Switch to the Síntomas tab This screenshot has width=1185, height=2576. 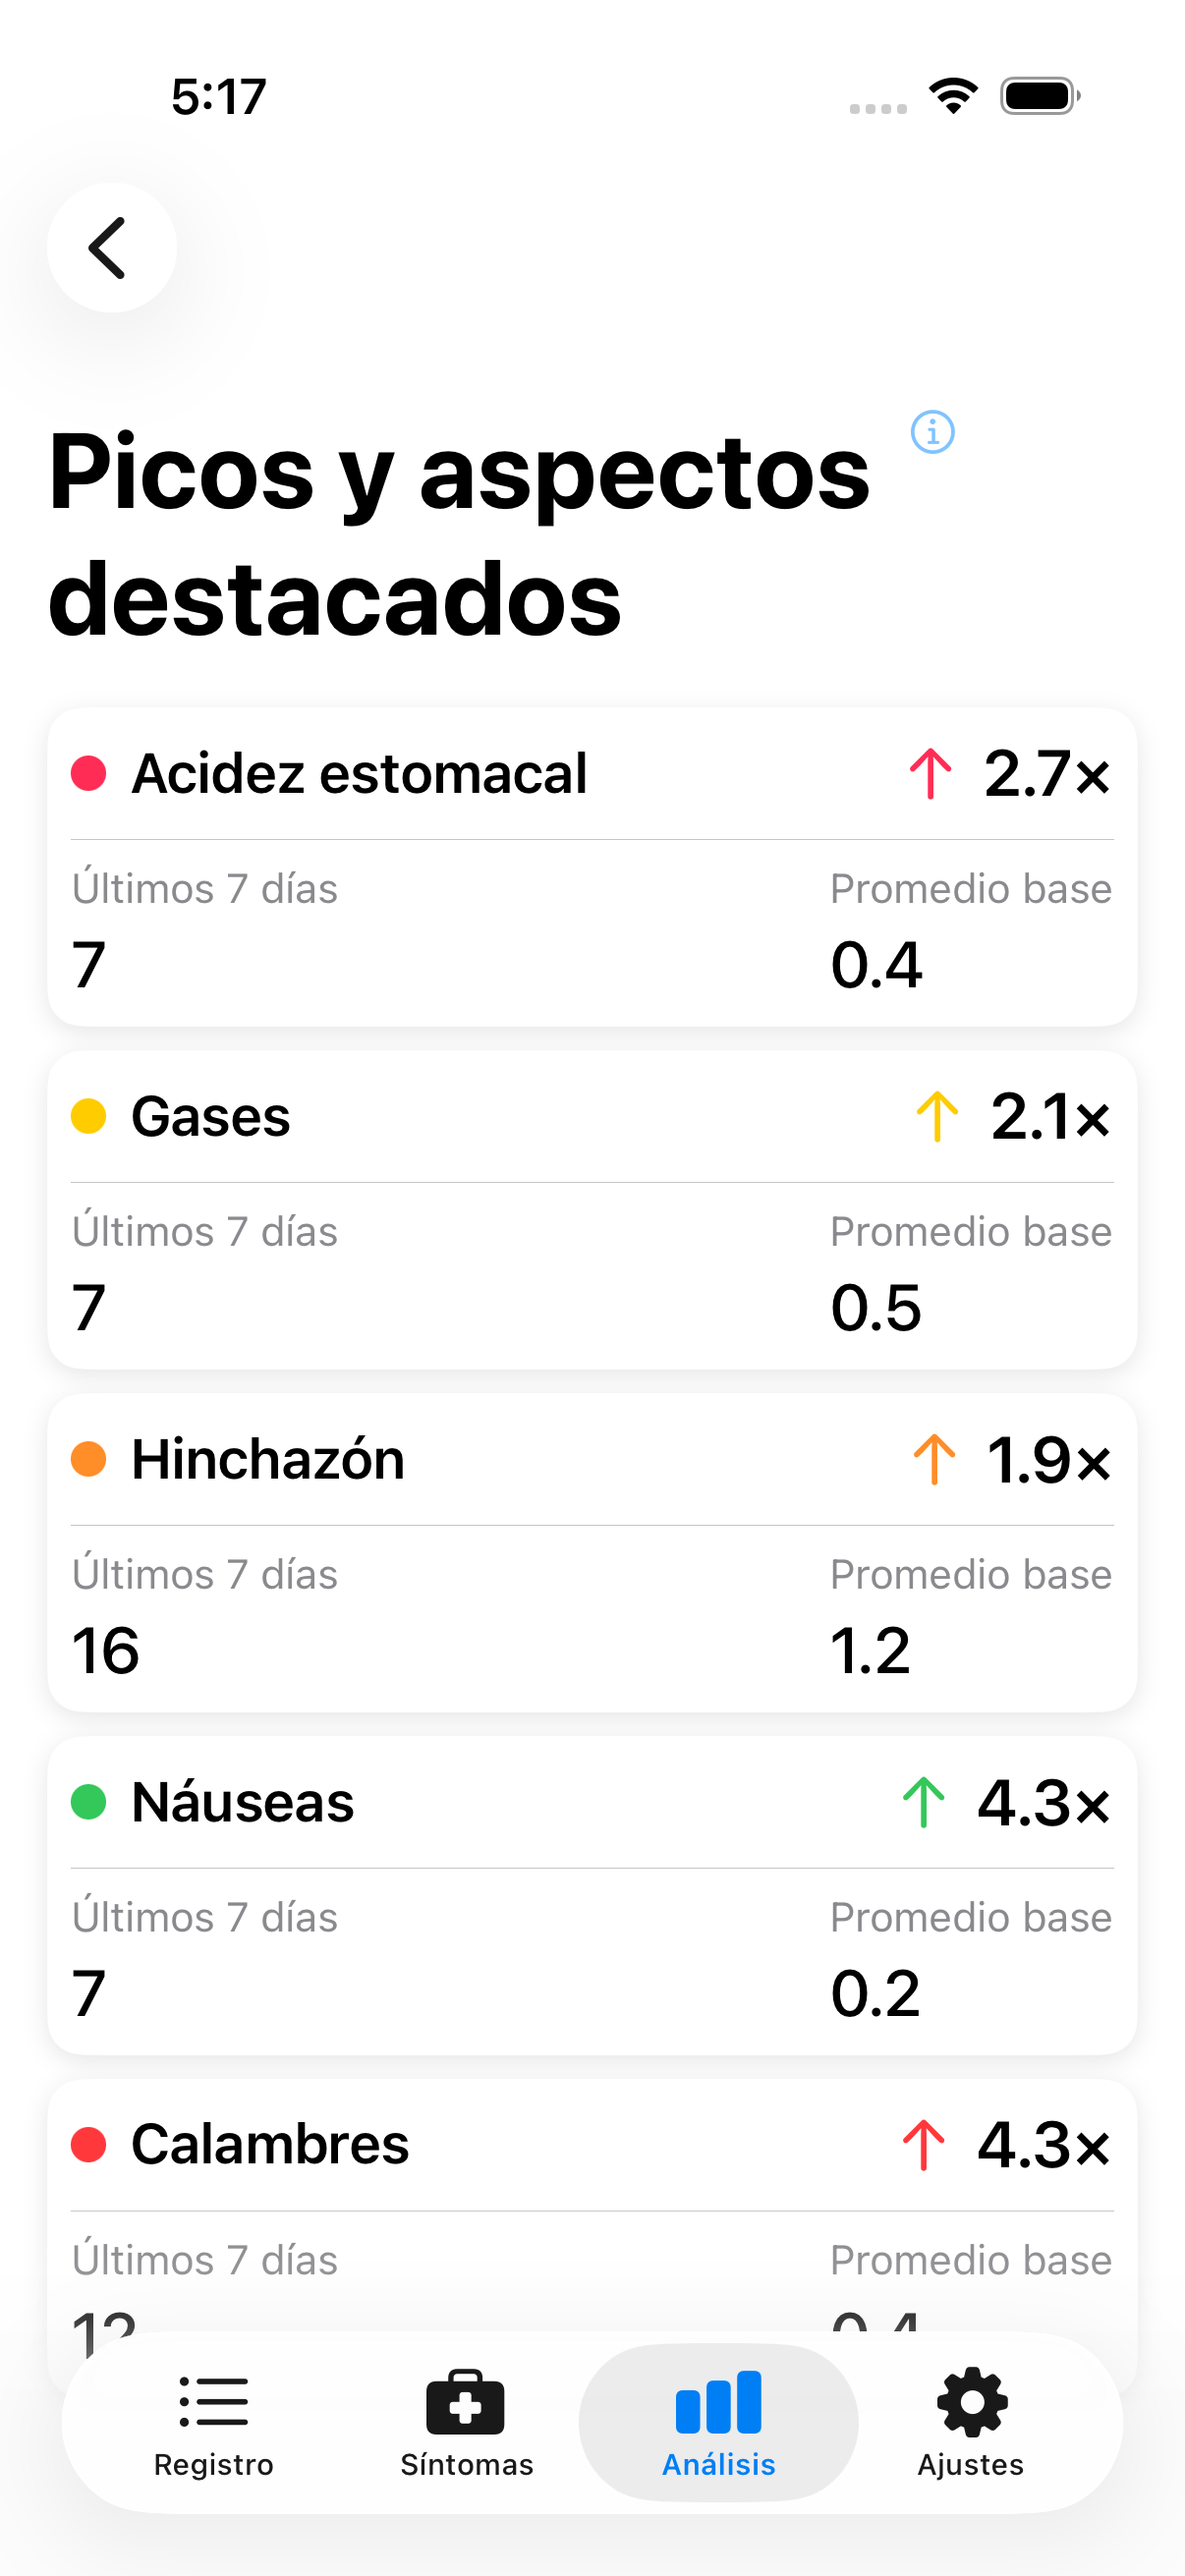pyautogui.click(x=466, y=2422)
